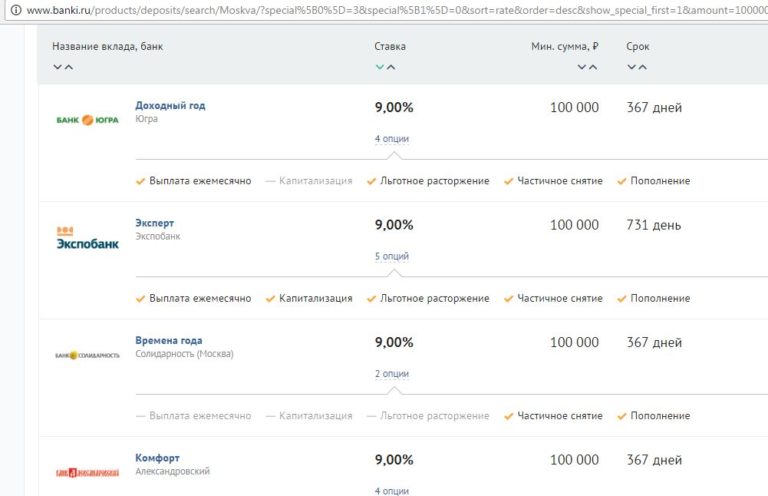
Task: Click the Срок column header
Action: 637,46
